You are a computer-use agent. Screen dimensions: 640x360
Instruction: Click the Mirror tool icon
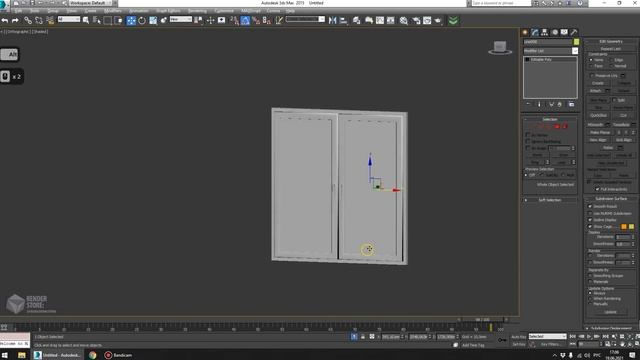pyautogui.click(x=333, y=20)
